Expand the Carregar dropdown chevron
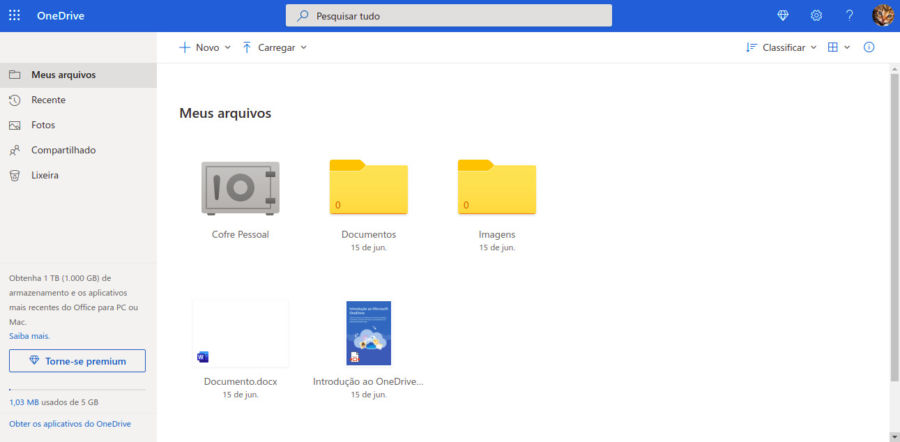Image resolution: width=900 pixels, height=442 pixels. click(304, 48)
